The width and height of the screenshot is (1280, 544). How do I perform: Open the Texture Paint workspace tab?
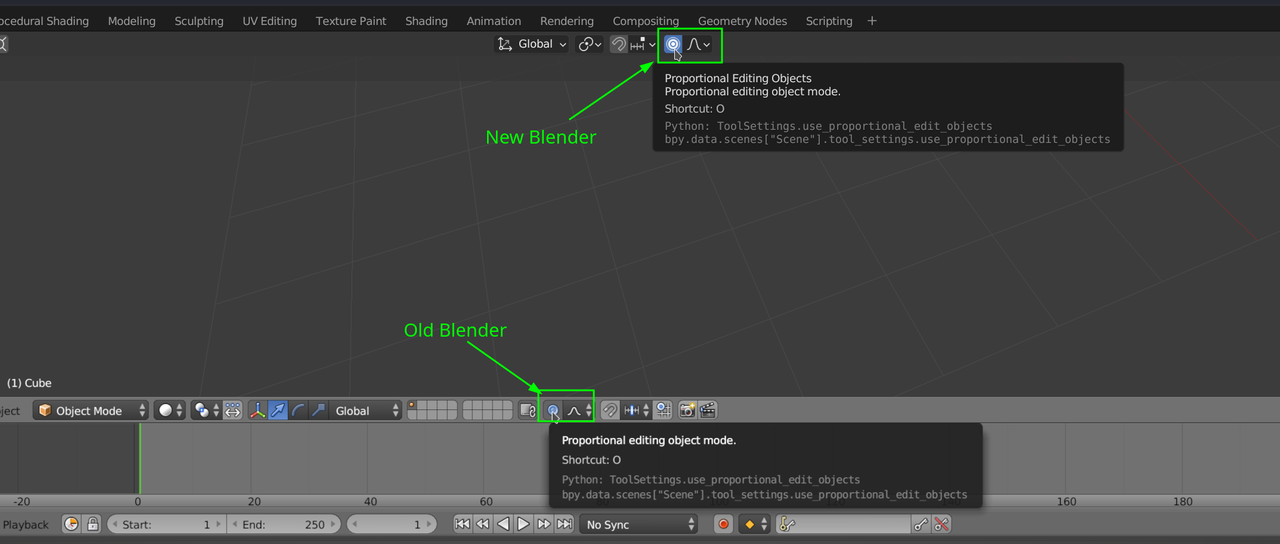351,21
